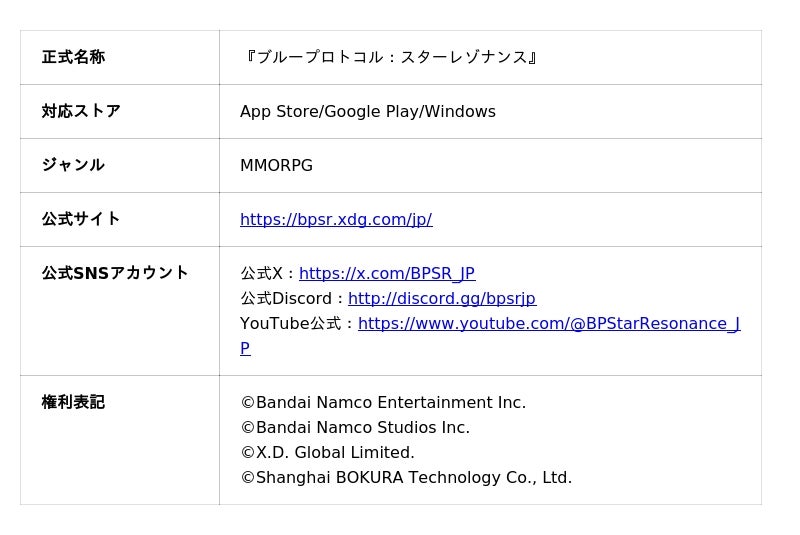Click the ©X.D. Global Limited. line
Image resolution: width=800 pixels, height=535 pixels.
click(327, 453)
